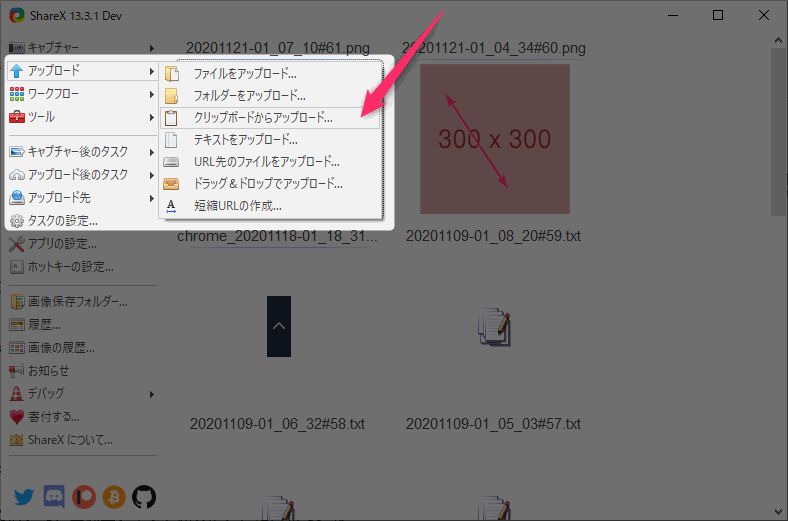Click the globe icon for アップロード先
The width and height of the screenshot is (788, 521).
tap(17, 197)
